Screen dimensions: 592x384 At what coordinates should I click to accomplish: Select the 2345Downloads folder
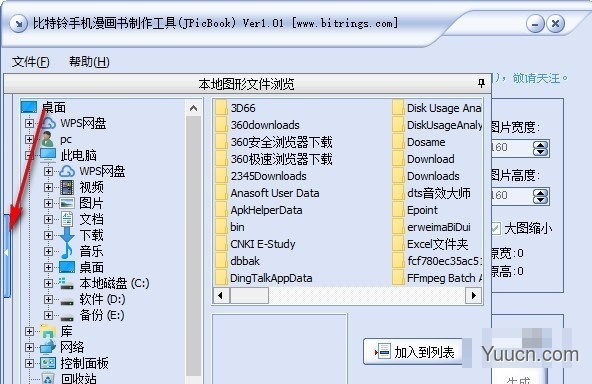(261, 176)
